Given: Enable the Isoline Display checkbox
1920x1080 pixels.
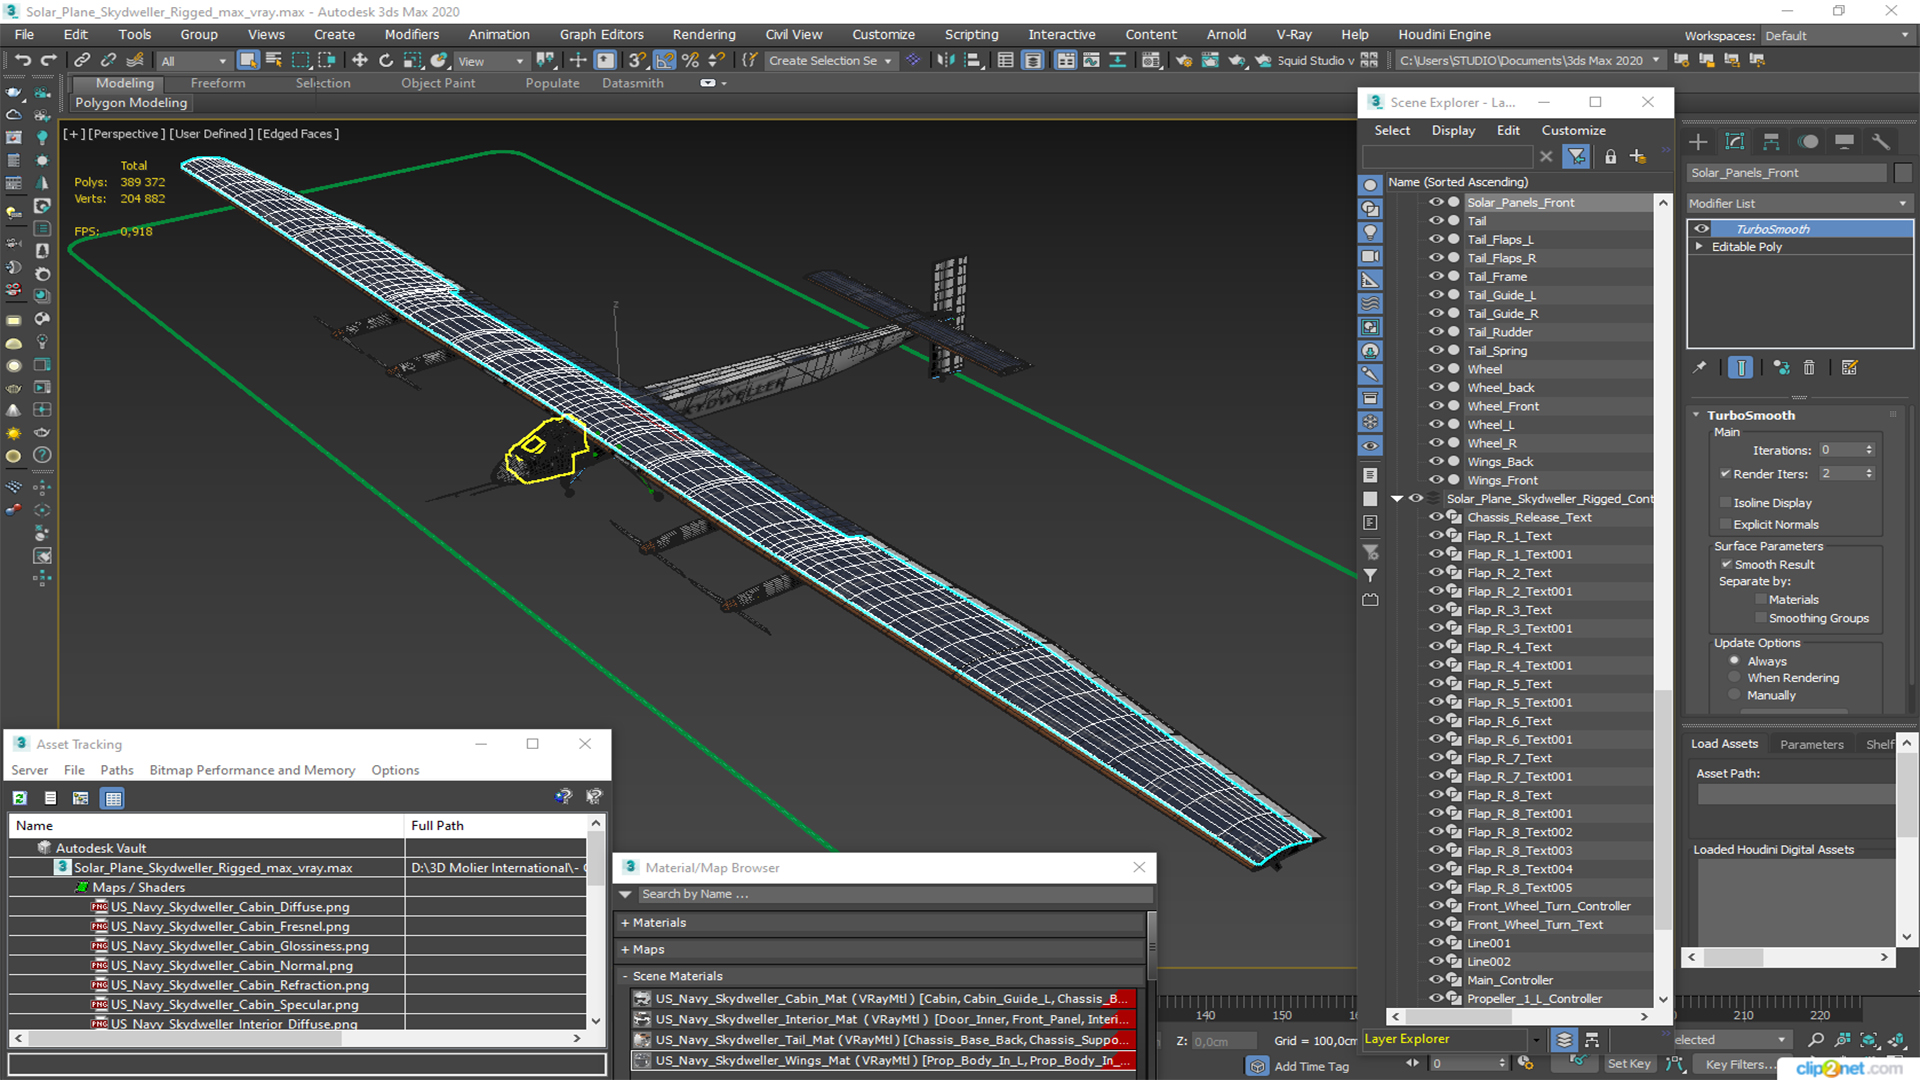Looking at the screenshot, I should (x=1725, y=502).
